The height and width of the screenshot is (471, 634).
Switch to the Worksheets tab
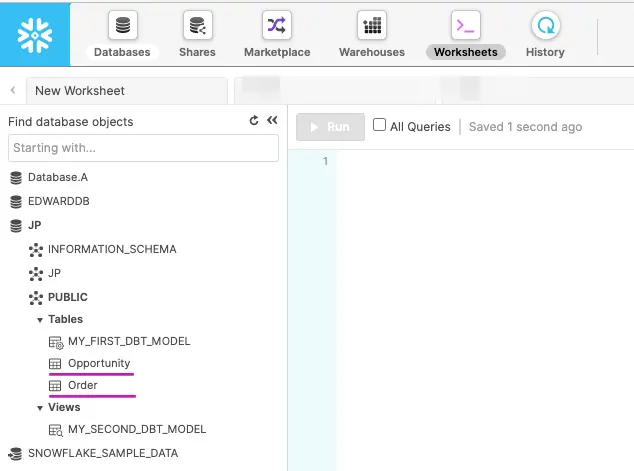click(x=466, y=52)
